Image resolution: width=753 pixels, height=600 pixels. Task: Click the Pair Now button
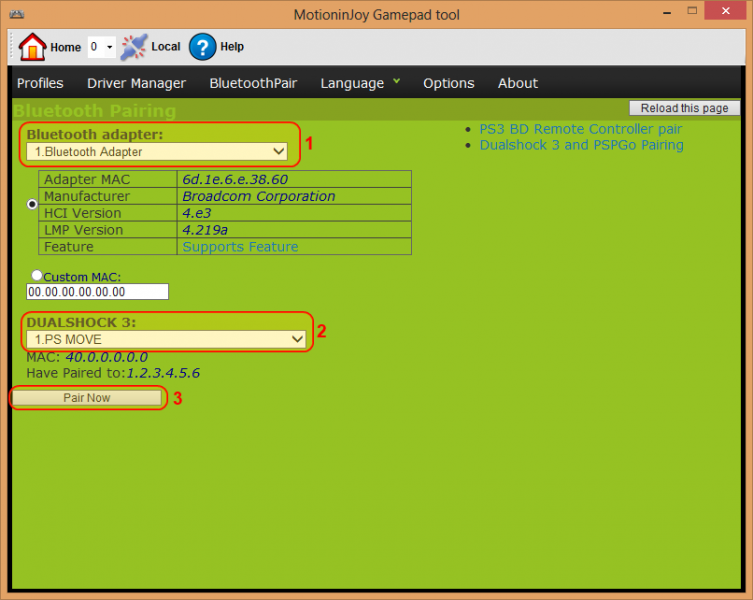pos(87,398)
